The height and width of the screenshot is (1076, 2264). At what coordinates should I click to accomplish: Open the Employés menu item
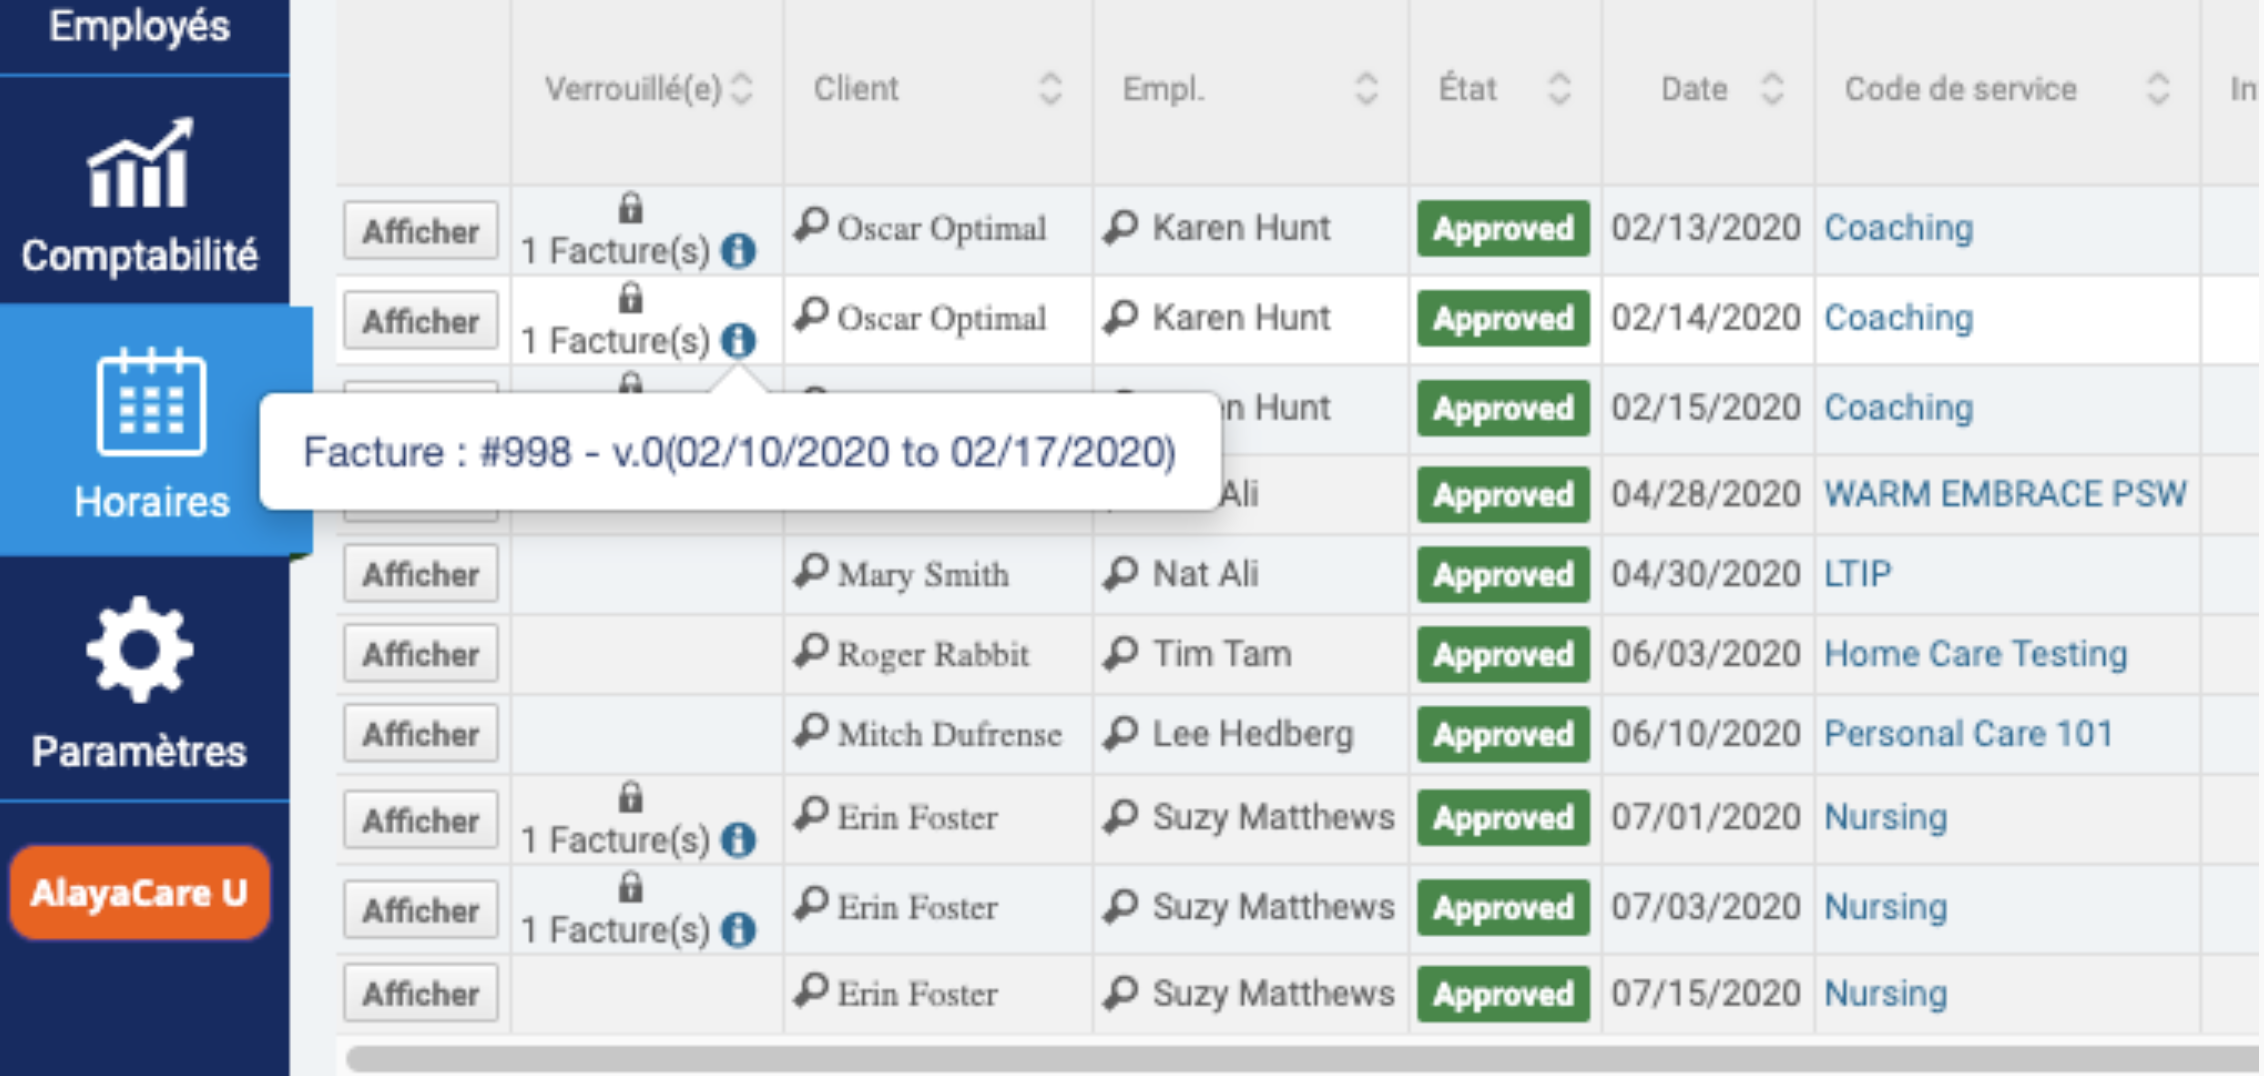tap(140, 26)
